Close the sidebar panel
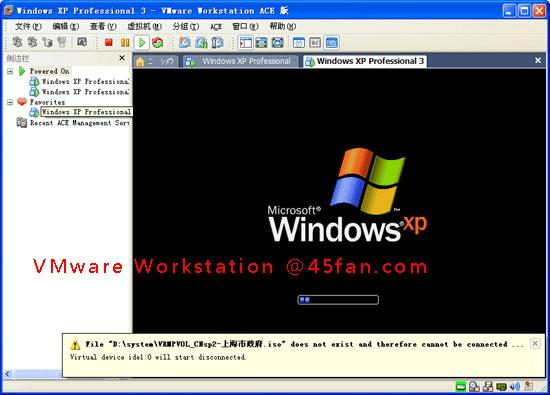The height and width of the screenshot is (395, 550). [x=122, y=58]
